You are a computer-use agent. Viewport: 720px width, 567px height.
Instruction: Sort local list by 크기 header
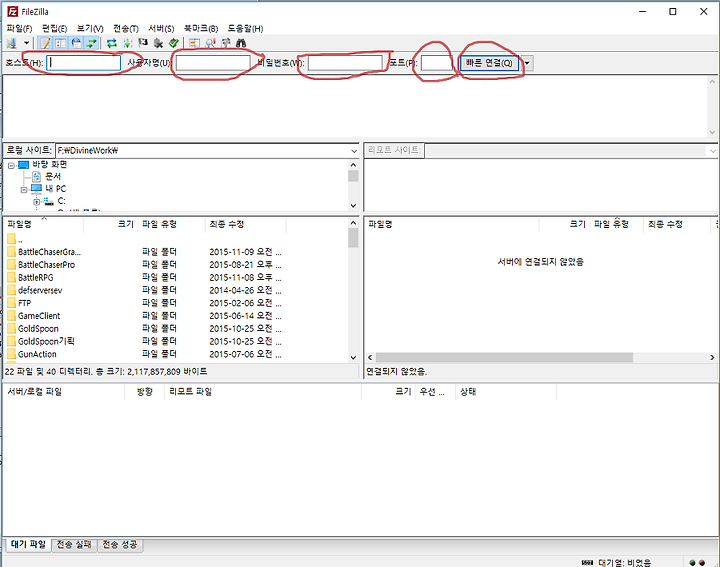coord(111,224)
